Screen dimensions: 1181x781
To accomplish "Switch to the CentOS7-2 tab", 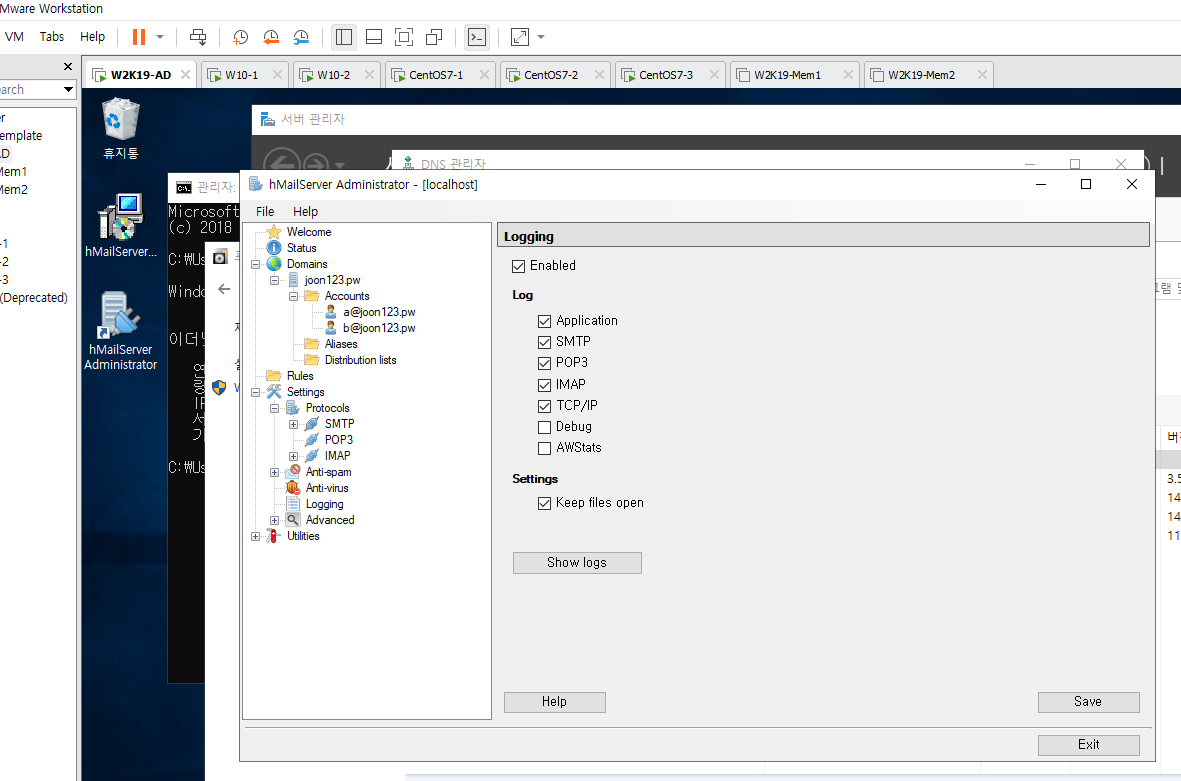I will click(x=553, y=75).
